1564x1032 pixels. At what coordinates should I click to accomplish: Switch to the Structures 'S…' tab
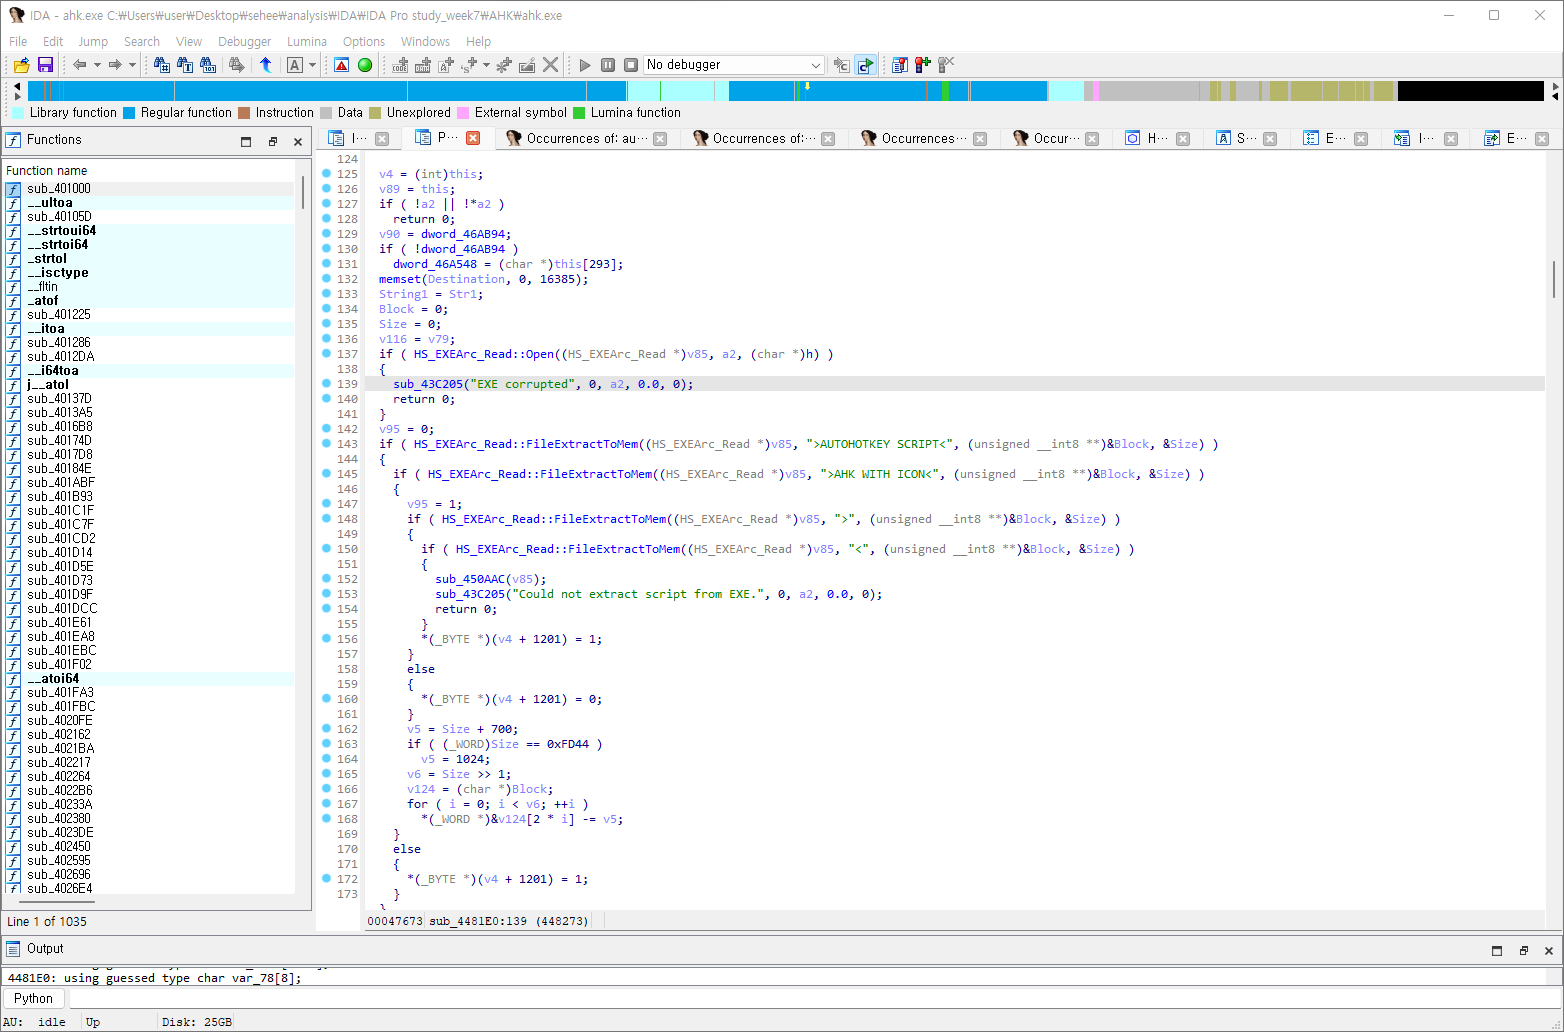point(1247,139)
